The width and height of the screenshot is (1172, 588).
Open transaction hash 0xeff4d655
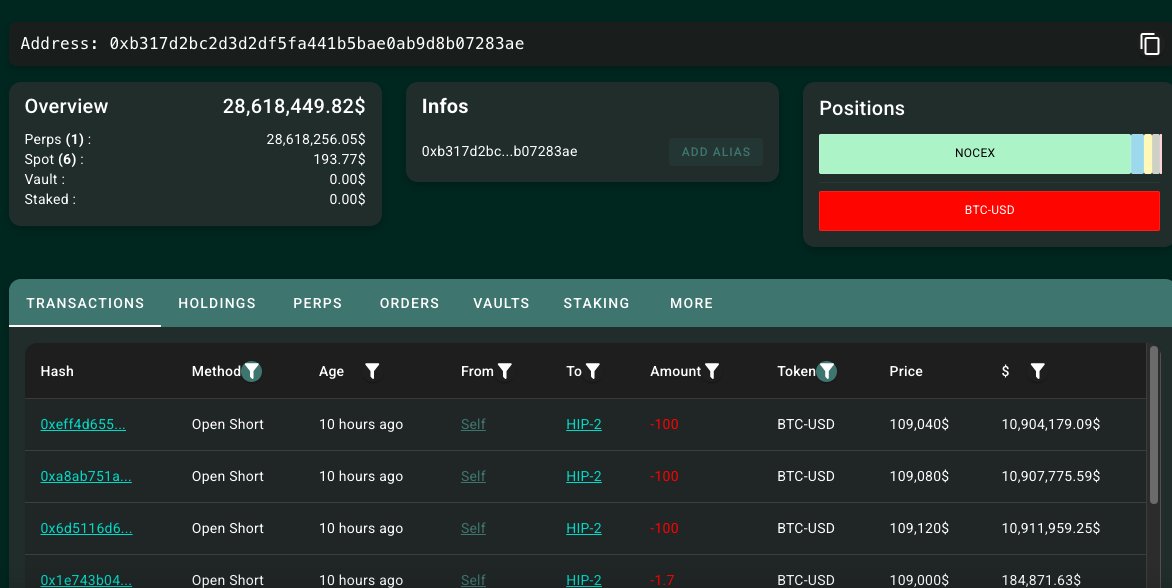point(83,424)
